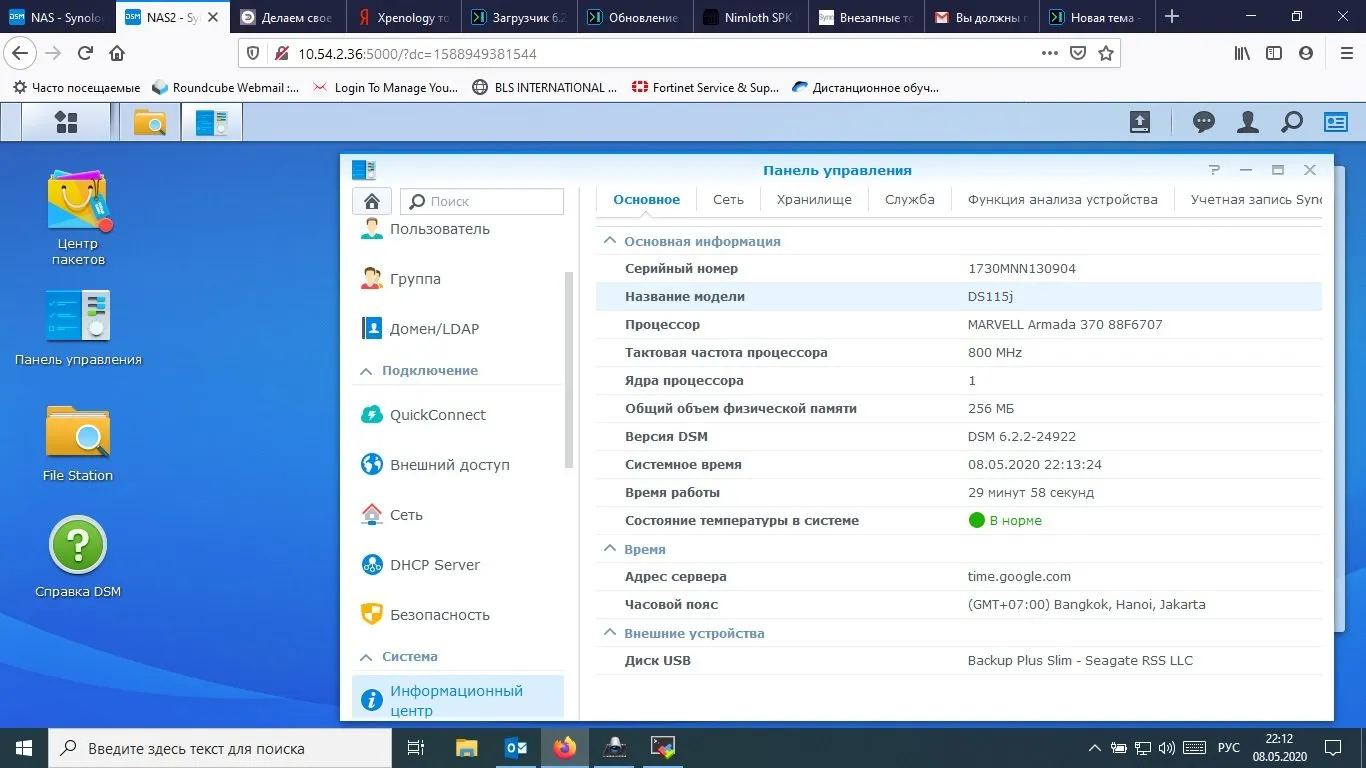Open DHCP Server settings in sidebar
The height and width of the screenshot is (768, 1366).
pos(458,565)
